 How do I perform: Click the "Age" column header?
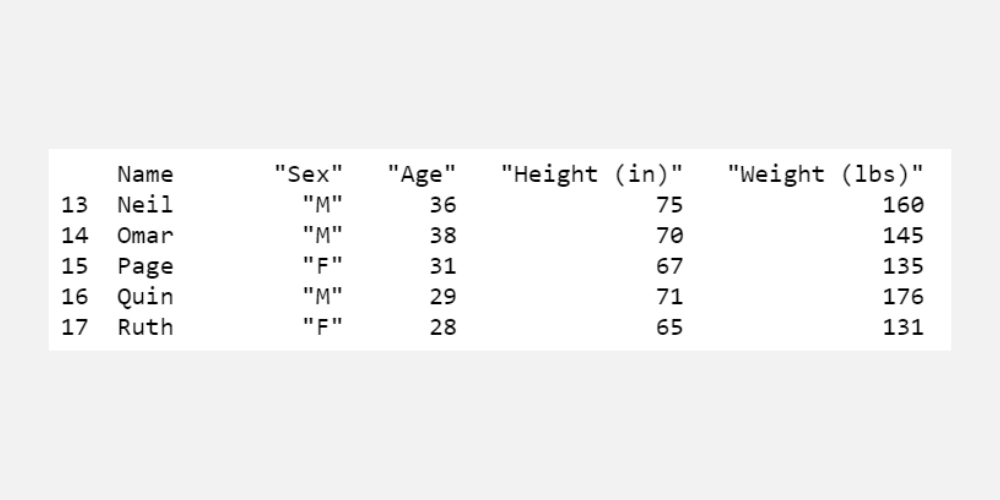tap(422, 174)
